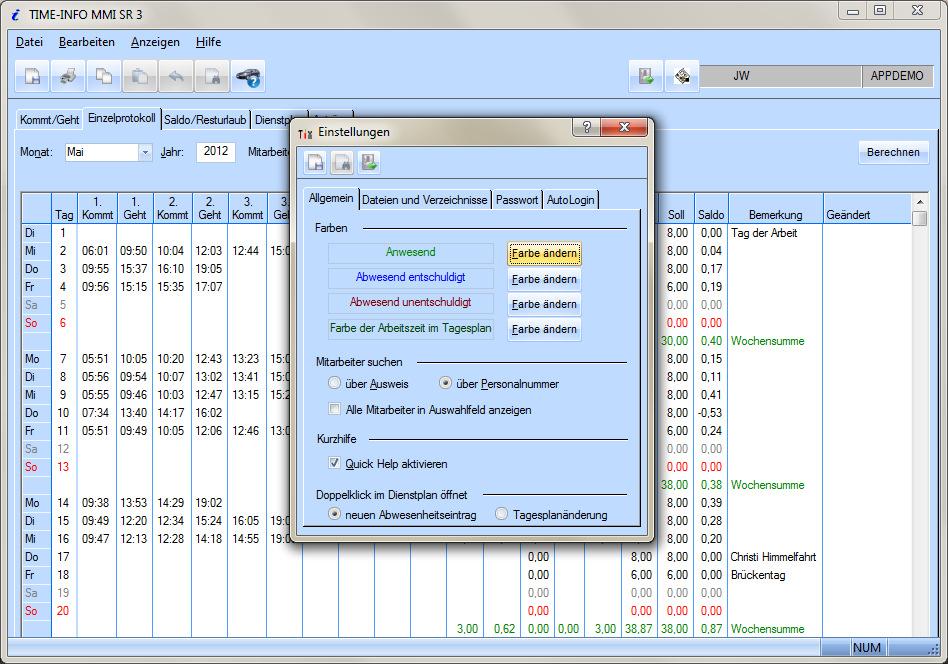948x664 pixels.
Task: Click 'Farbe ändern' for Abwesend entschuldigt
Action: pos(544,279)
